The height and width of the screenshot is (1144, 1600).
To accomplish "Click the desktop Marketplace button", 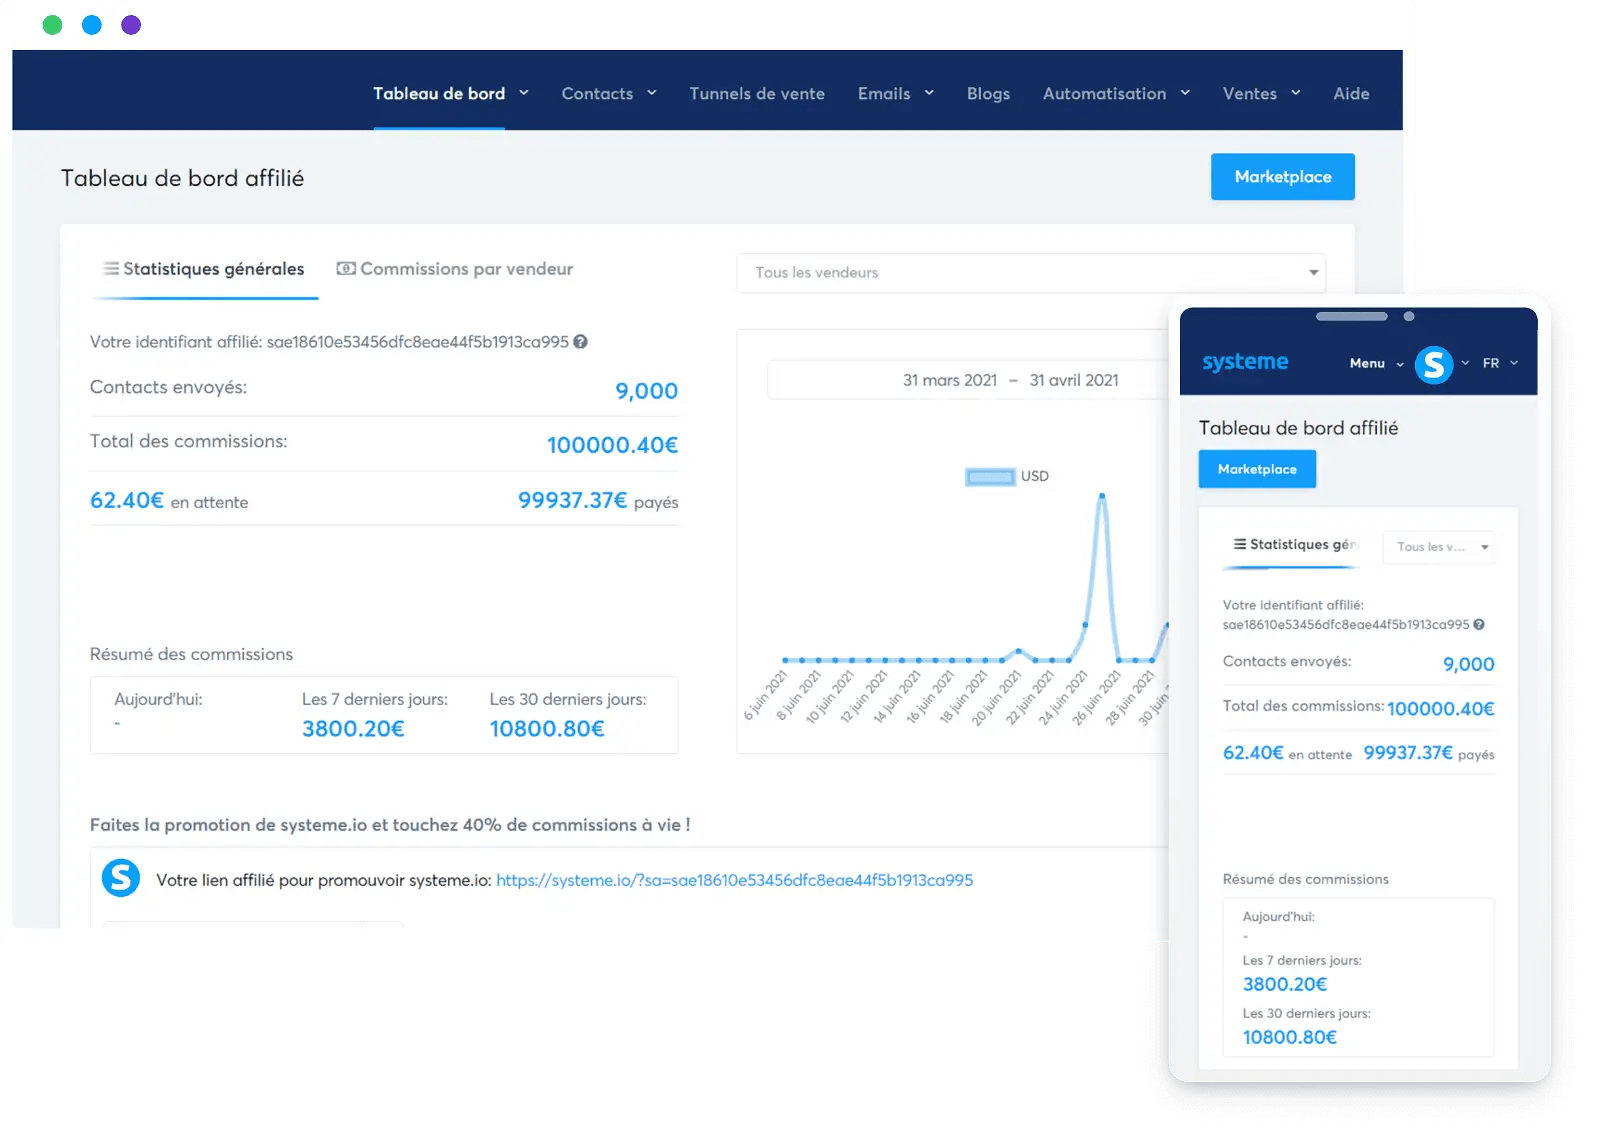I will [x=1283, y=177].
